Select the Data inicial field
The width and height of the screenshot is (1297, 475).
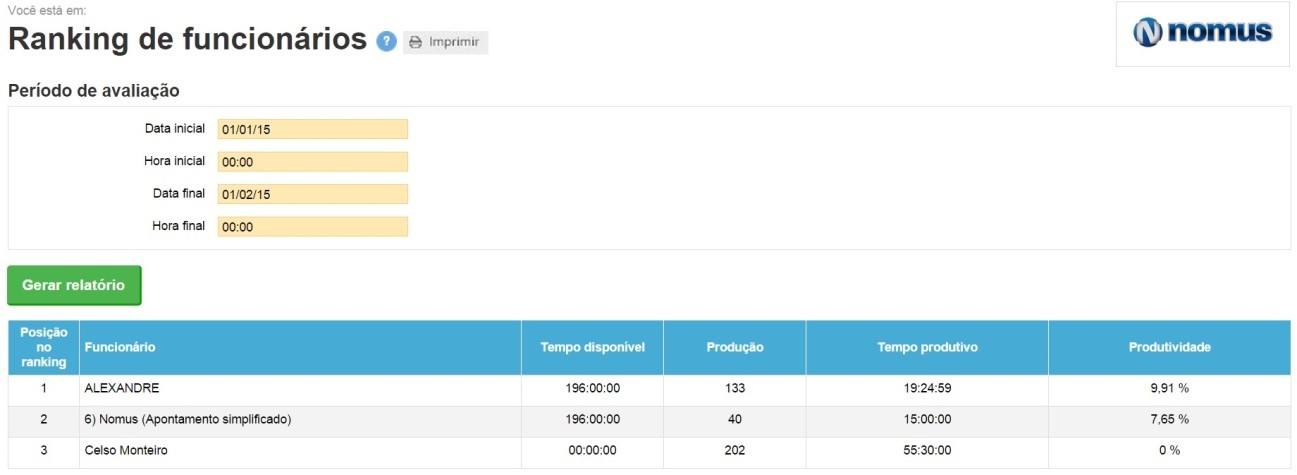tap(313, 129)
